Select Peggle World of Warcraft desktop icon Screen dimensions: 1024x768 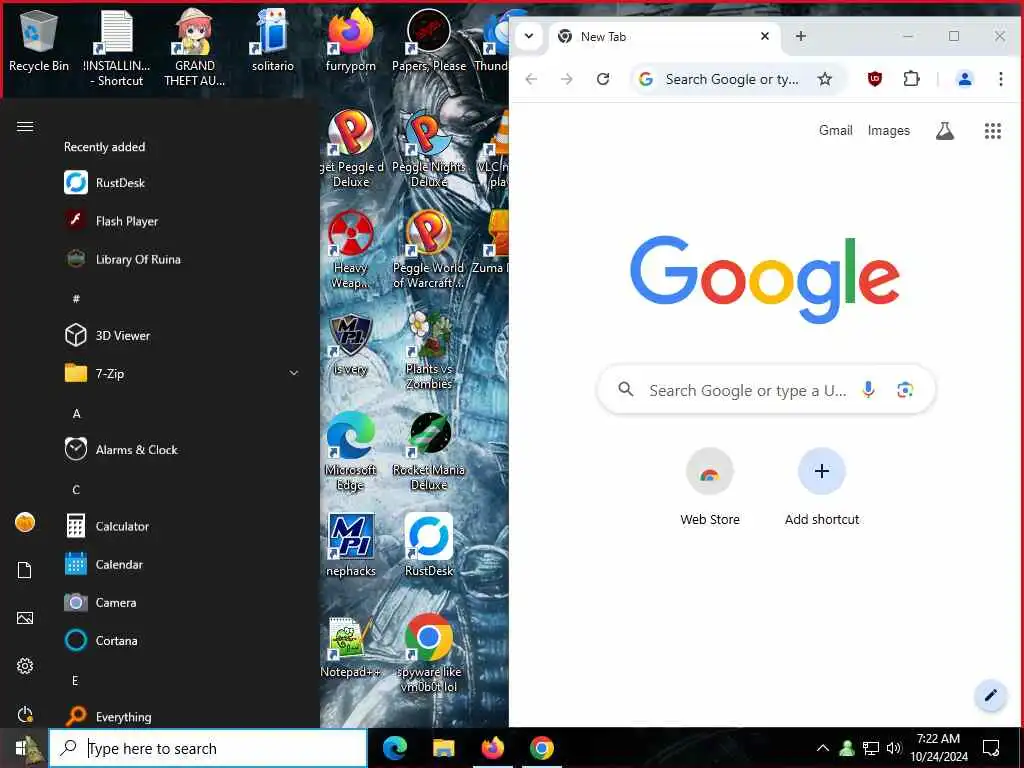click(429, 250)
